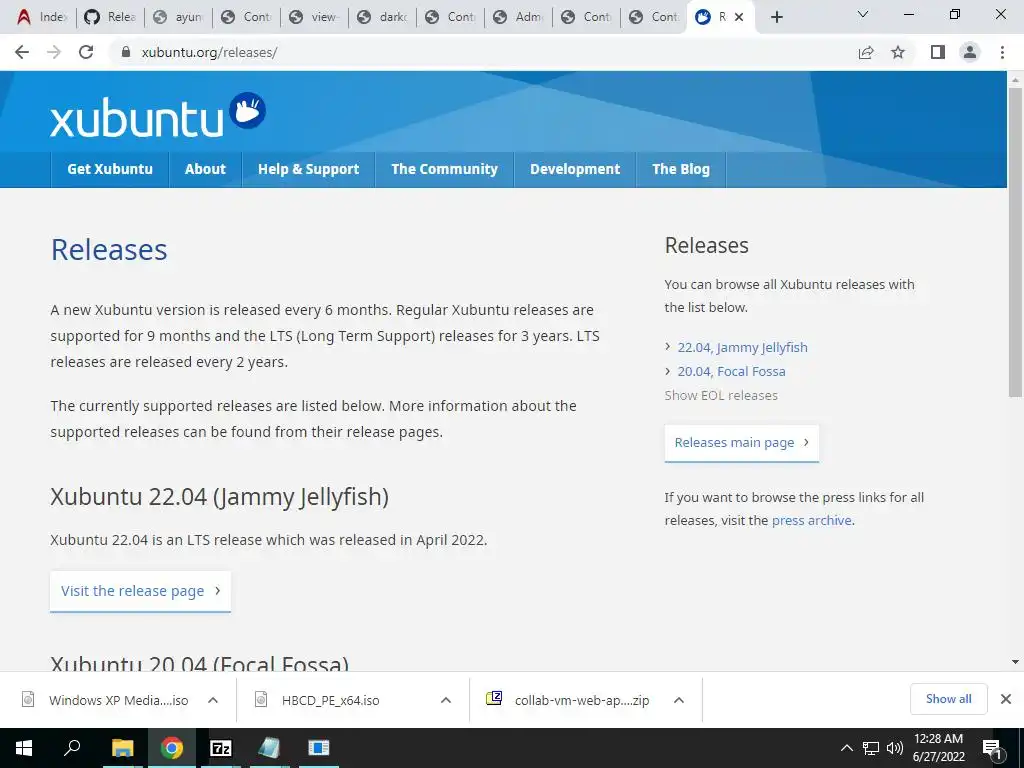Open the press archive link

(x=812, y=520)
